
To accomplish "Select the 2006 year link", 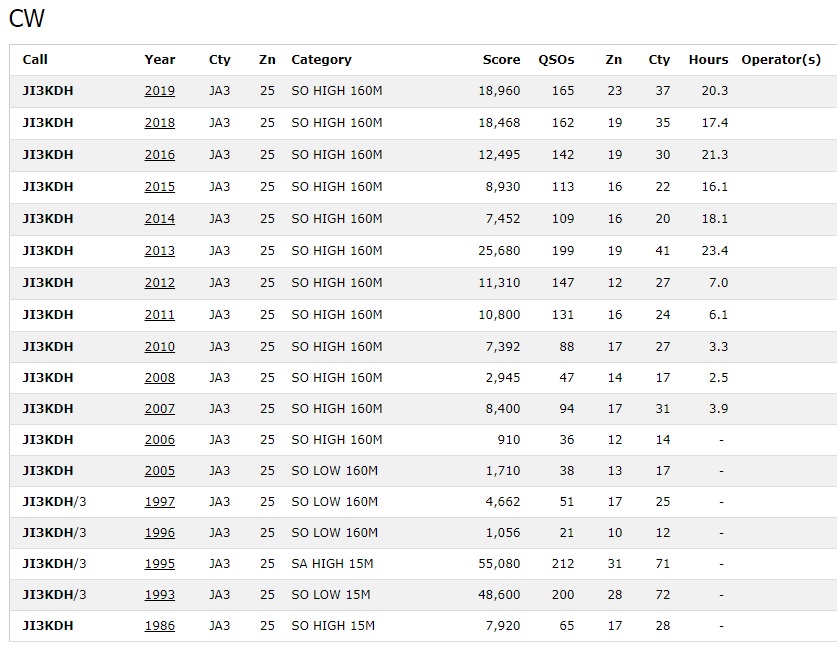I will (160, 440).
